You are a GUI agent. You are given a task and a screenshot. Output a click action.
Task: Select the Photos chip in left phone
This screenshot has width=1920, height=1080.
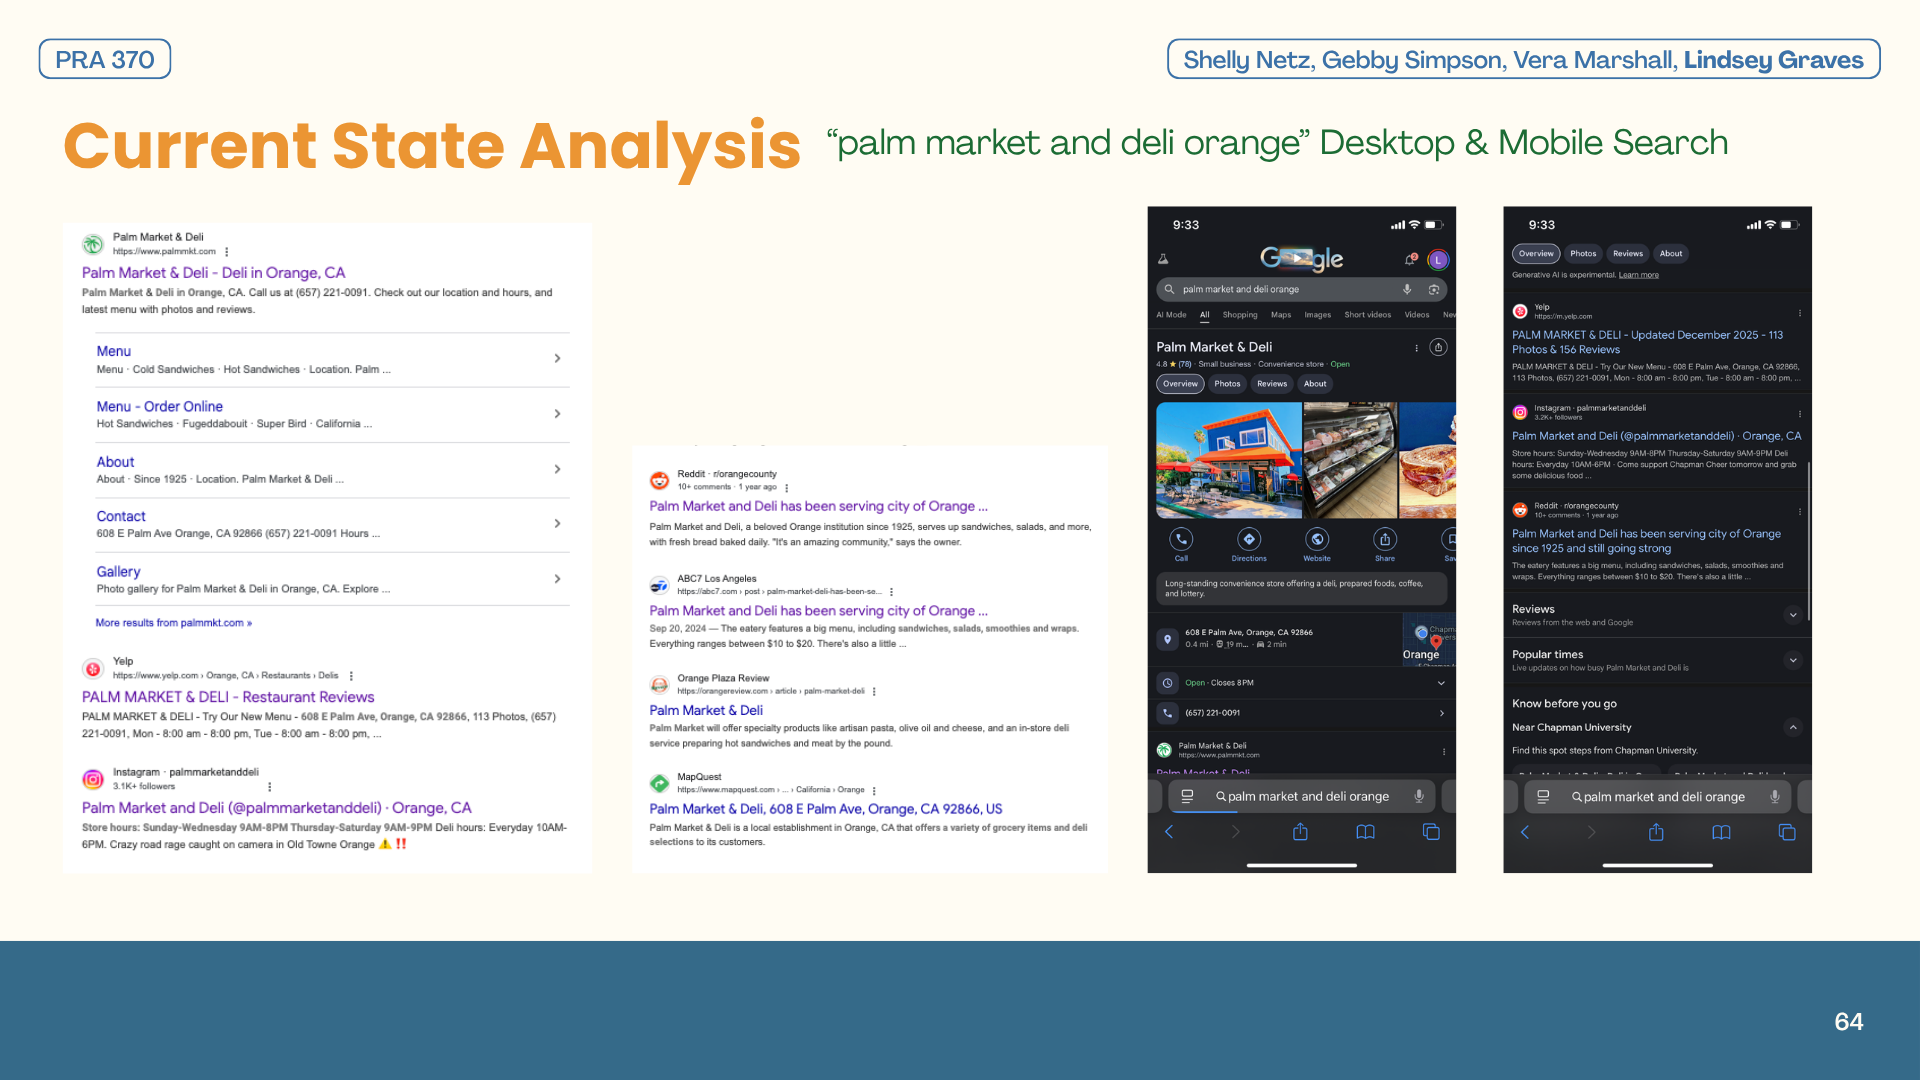click(1227, 384)
